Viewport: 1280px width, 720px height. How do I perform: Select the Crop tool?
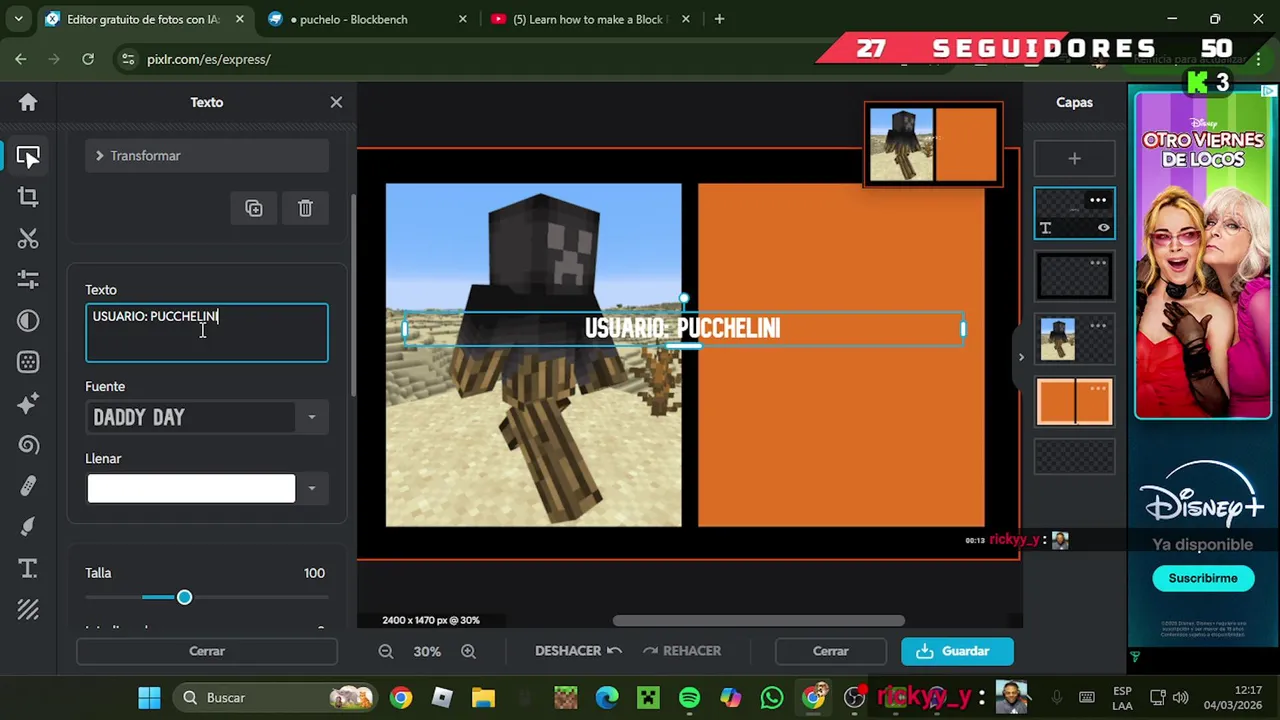pos(28,197)
